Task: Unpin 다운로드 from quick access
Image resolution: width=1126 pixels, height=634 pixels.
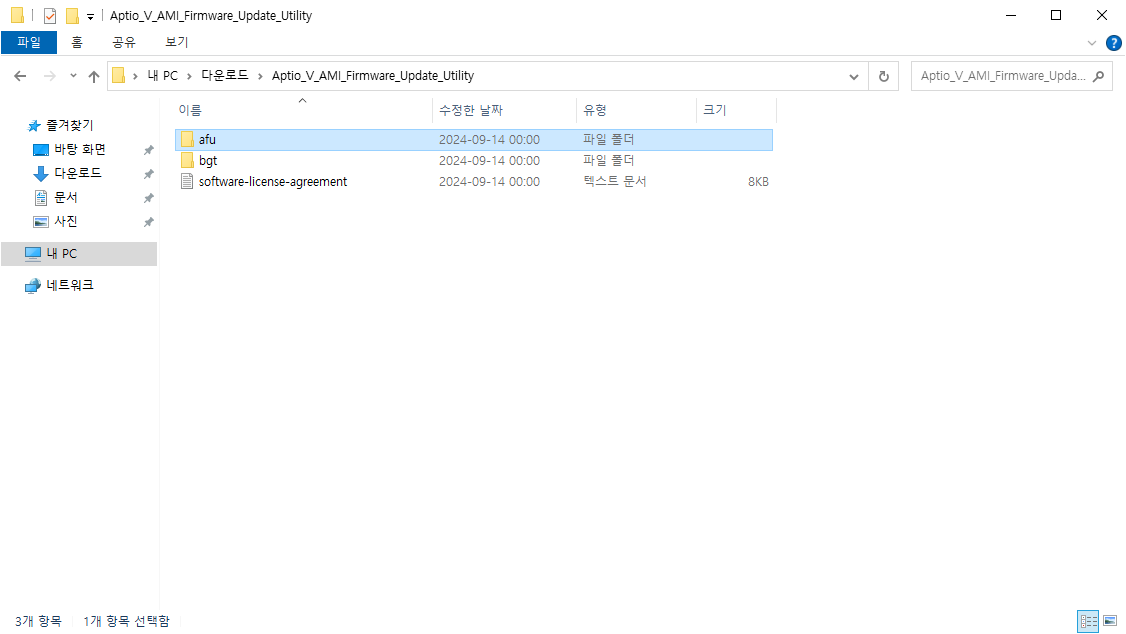Action: tap(148, 172)
